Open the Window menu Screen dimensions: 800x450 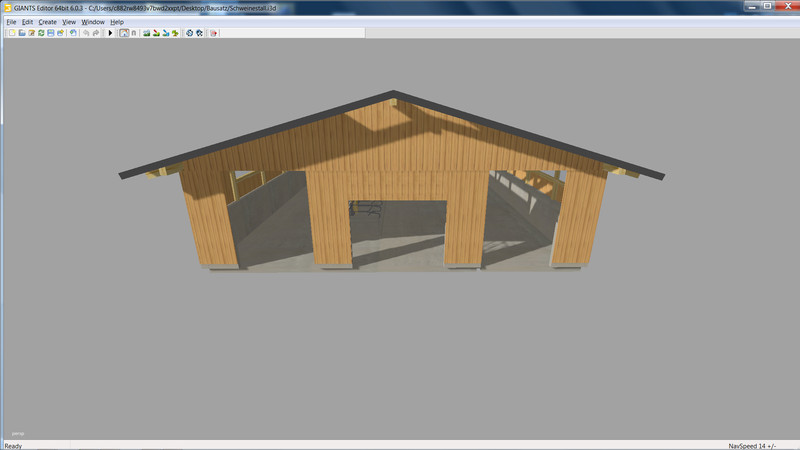coord(92,21)
